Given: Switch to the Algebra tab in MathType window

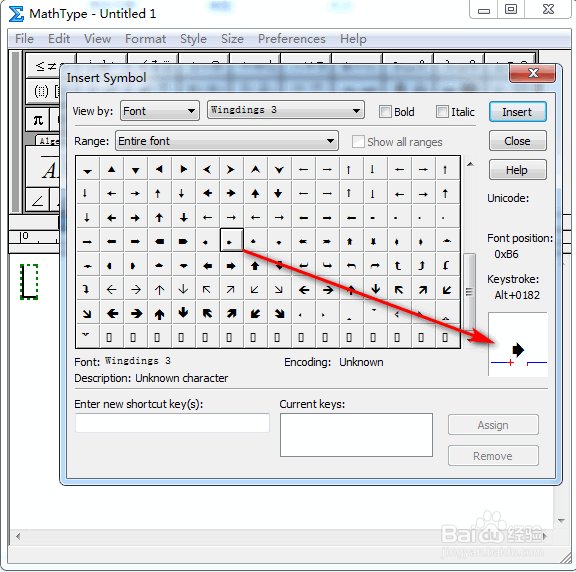Looking at the screenshot, I should pyautogui.click(x=48, y=141).
